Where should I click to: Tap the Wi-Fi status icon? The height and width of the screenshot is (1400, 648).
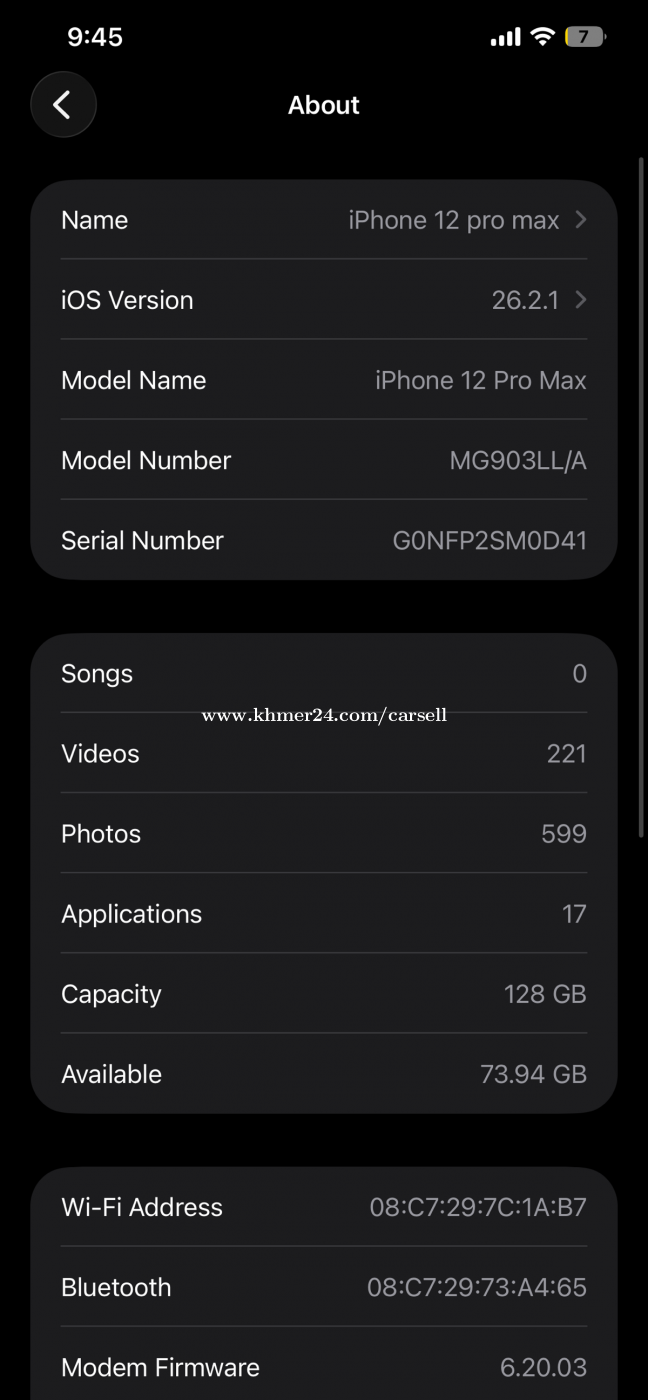point(543,37)
